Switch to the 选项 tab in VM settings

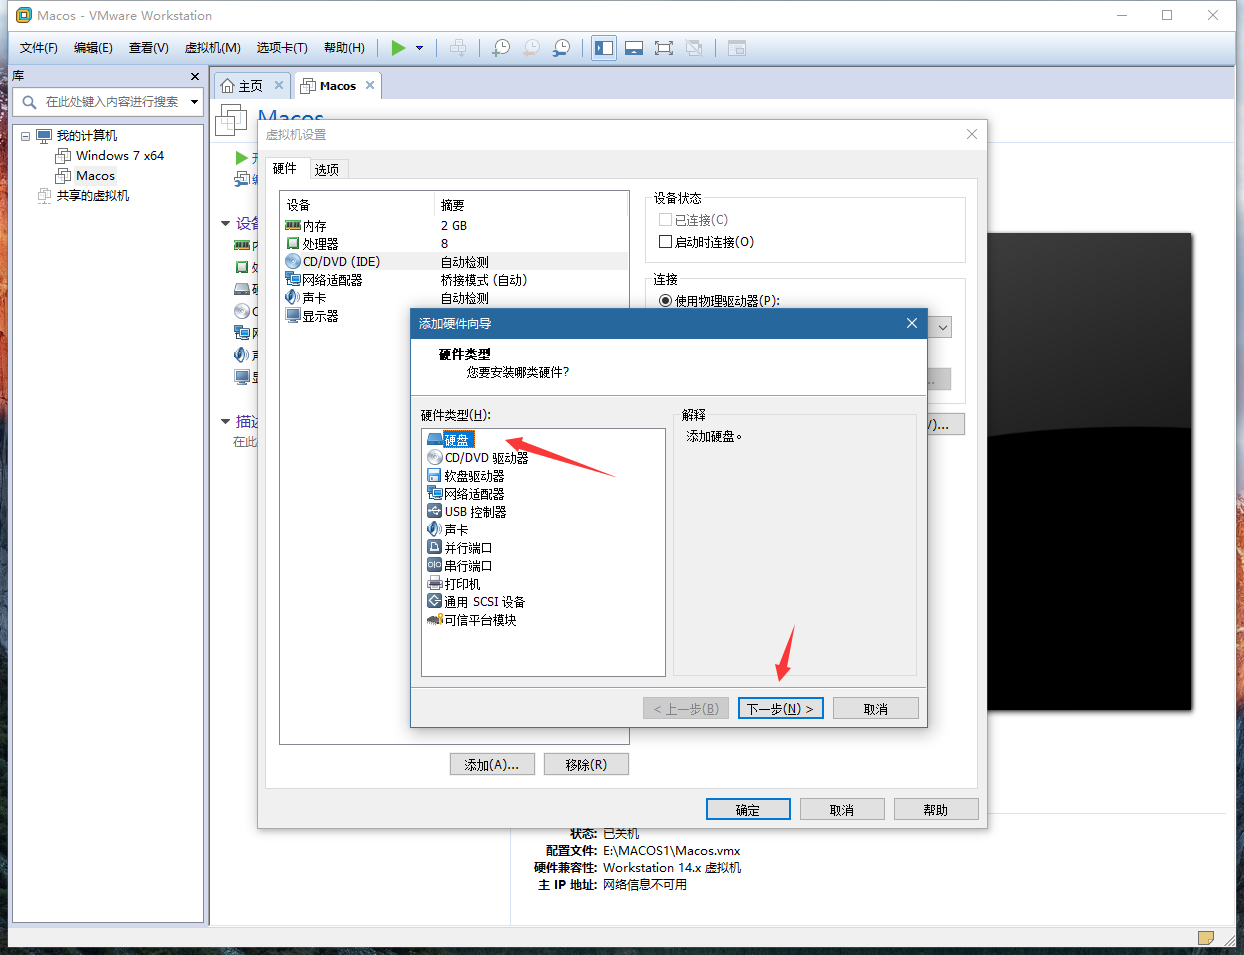[x=327, y=169]
